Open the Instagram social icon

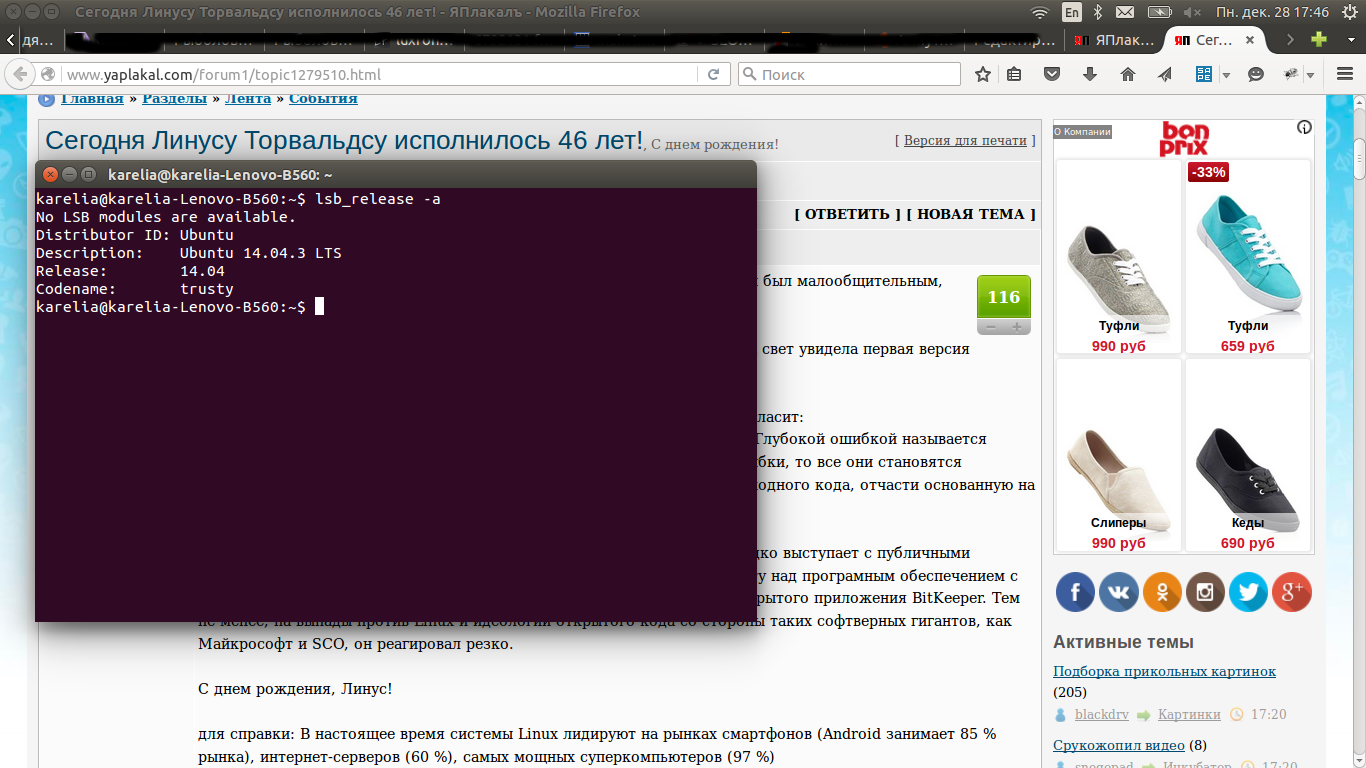1205,592
